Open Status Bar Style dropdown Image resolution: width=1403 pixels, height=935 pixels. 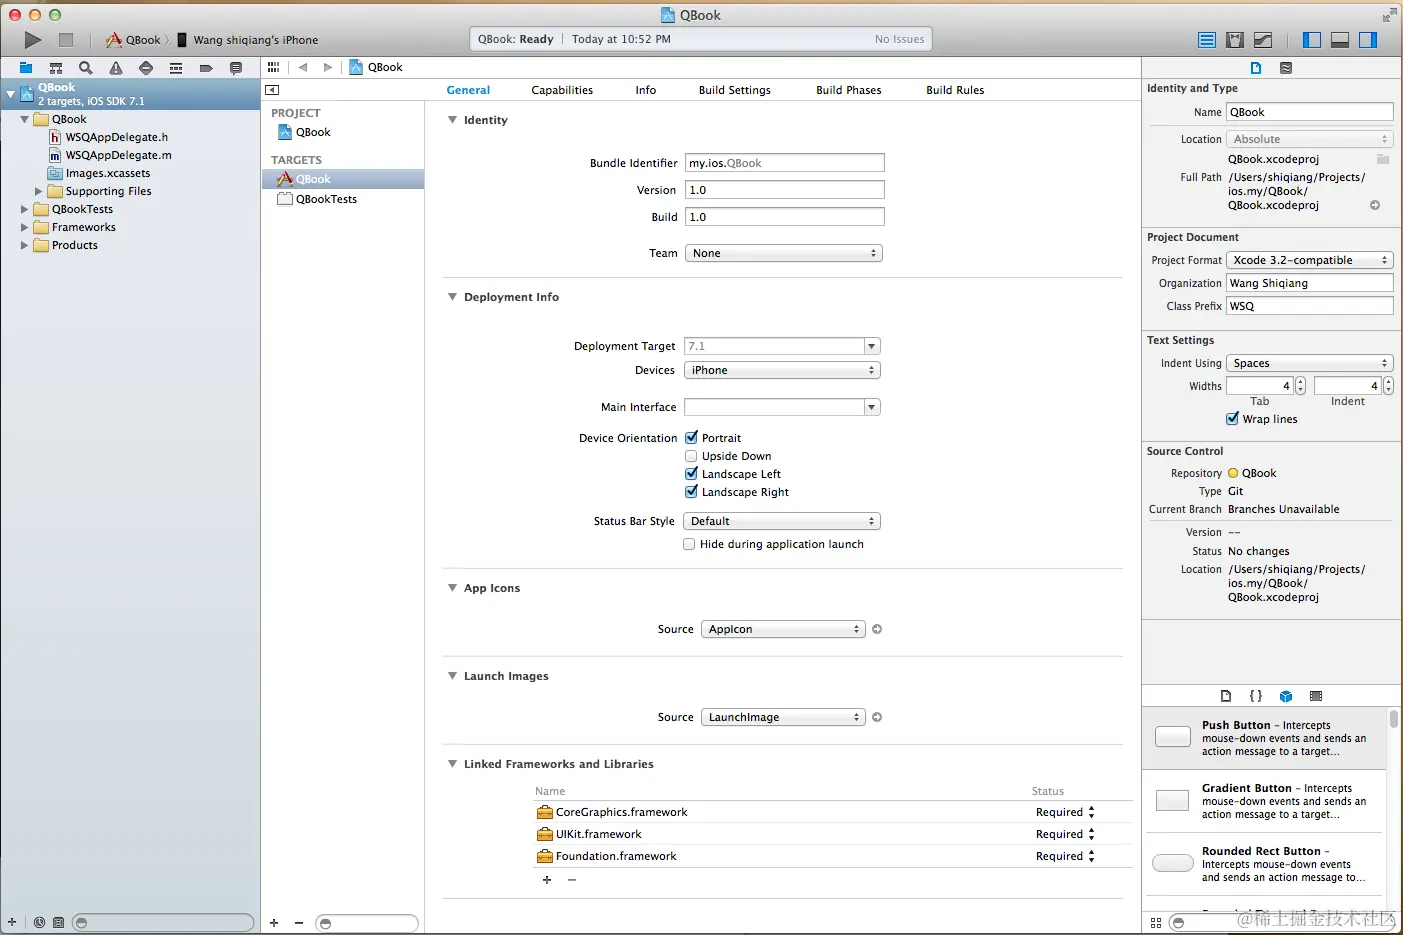(x=782, y=521)
